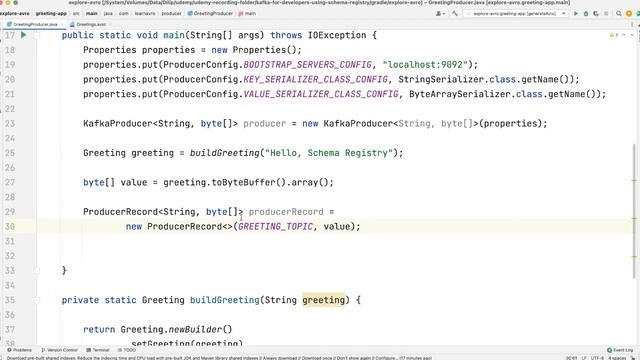The height and width of the screenshot is (360, 640).
Task: Click greeting-app breadcrumb
Action: point(51,13)
